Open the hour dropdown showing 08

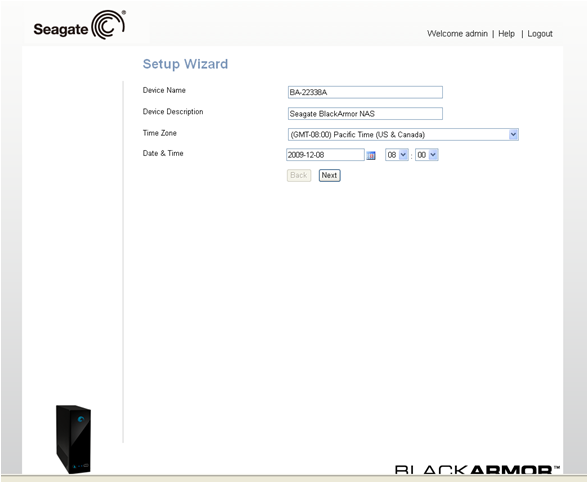pyautogui.click(x=397, y=155)
